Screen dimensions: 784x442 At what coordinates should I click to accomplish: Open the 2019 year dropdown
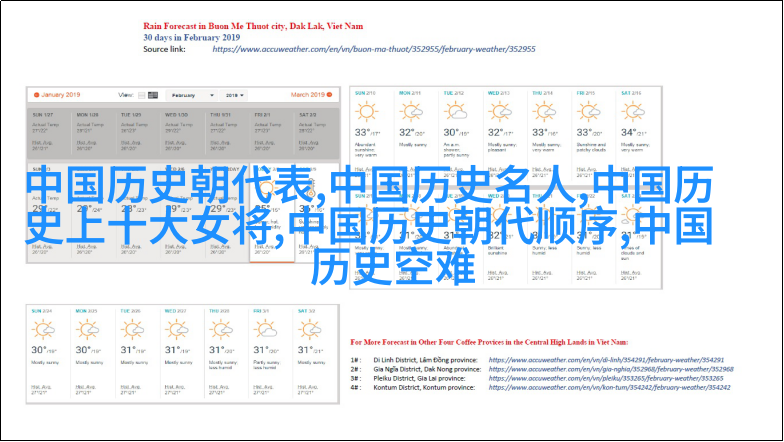(234, 95)
